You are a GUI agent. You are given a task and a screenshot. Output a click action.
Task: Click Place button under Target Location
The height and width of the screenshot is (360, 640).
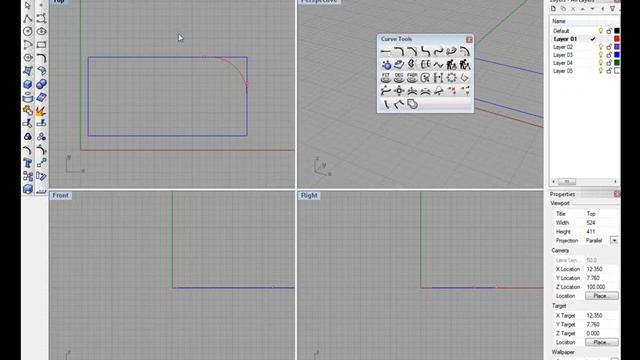[601, 342]
